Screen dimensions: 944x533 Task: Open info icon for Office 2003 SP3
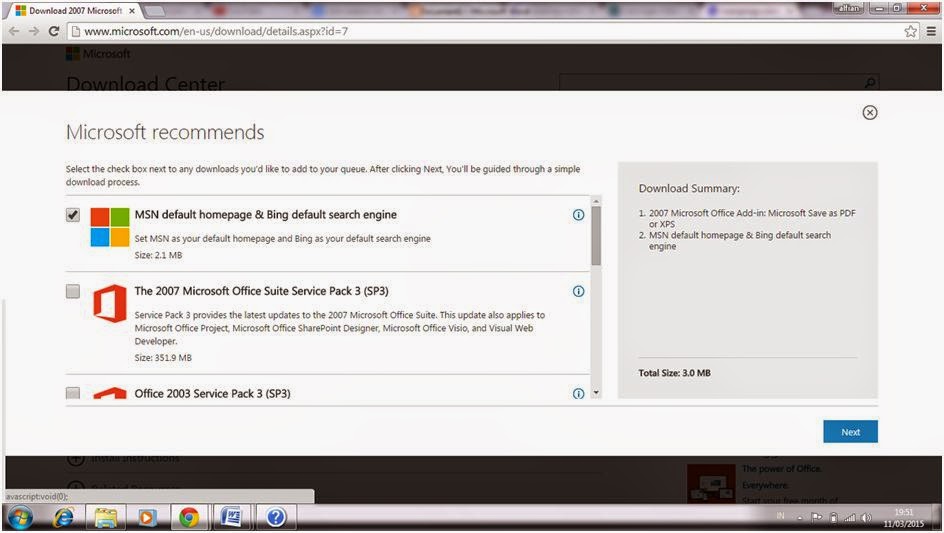578,393
